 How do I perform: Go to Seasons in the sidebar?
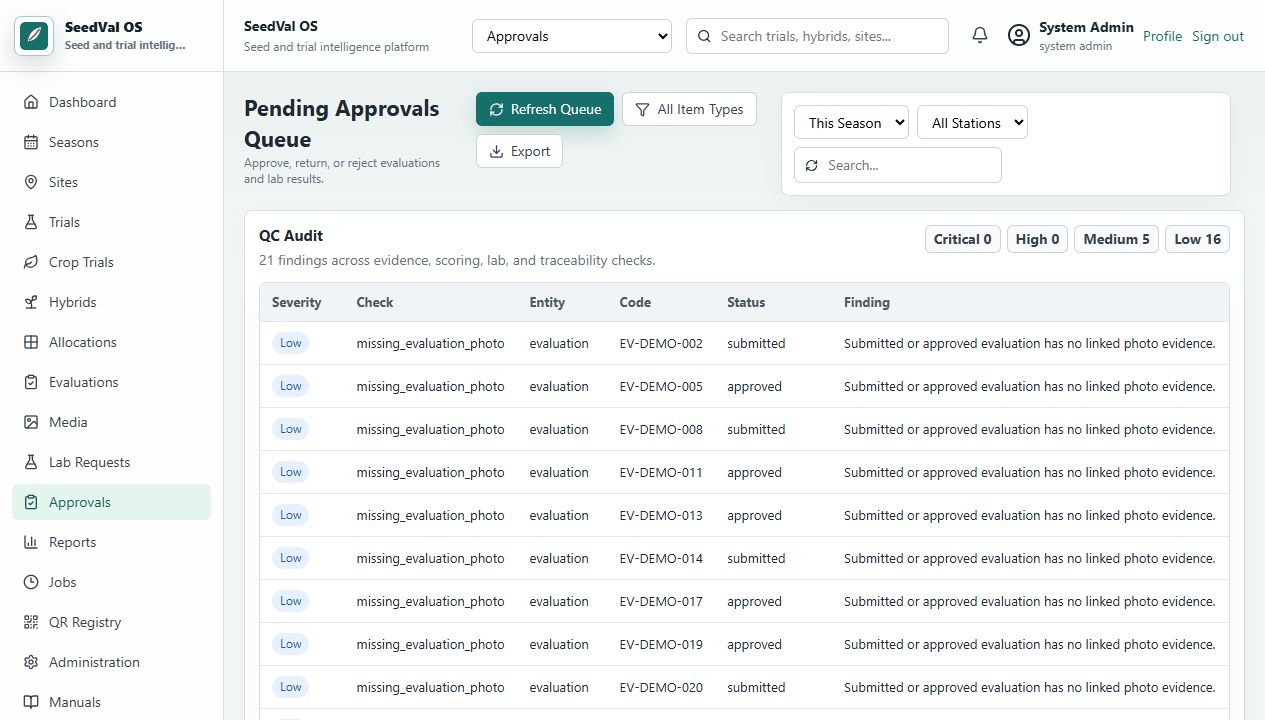point(112,142)
